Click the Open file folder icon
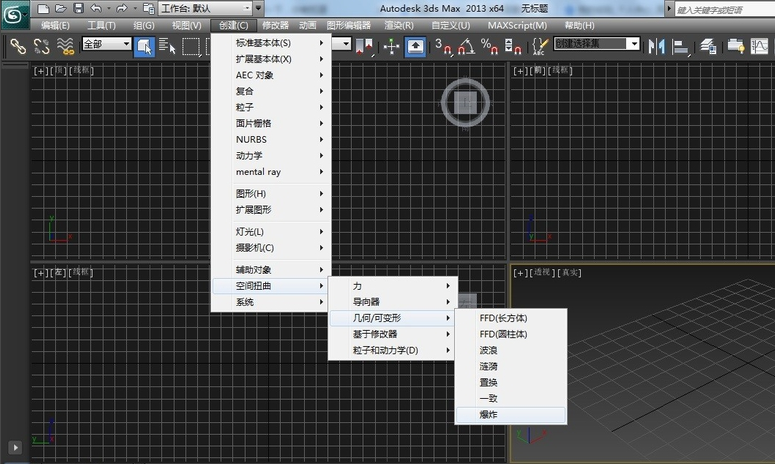Screen dimensions: 775x464 [60, 8]
